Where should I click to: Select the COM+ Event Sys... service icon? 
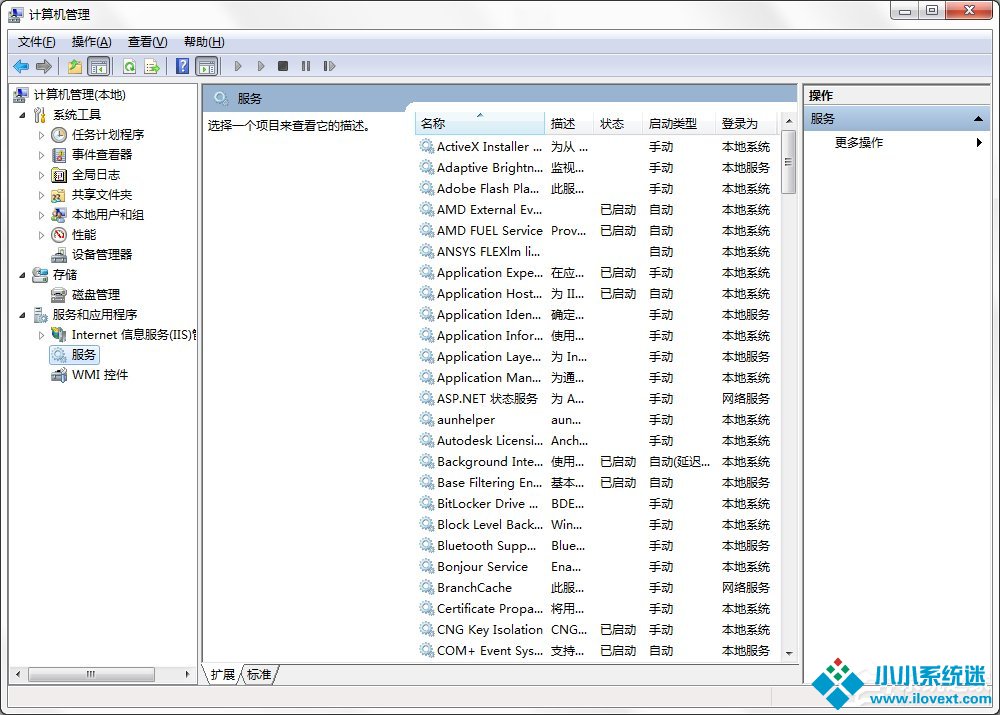tap(427, 651)
